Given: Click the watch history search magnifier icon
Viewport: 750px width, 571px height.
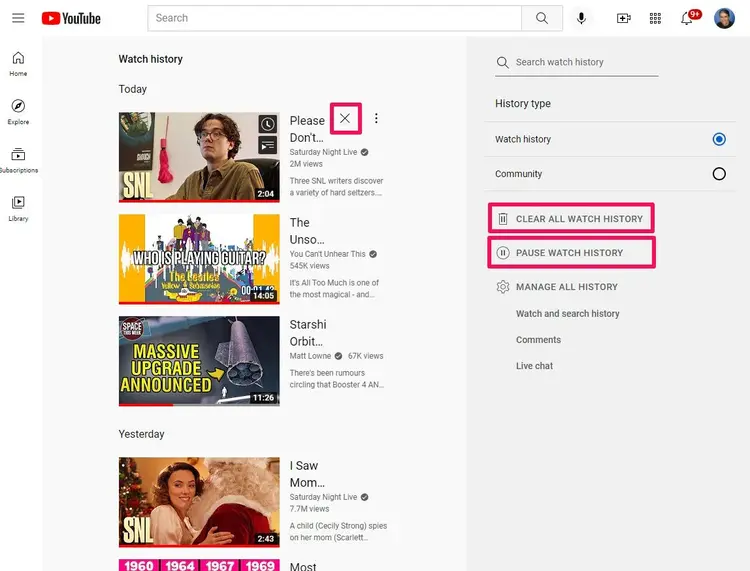Looking at the screenshot, I should click(502, 62).
